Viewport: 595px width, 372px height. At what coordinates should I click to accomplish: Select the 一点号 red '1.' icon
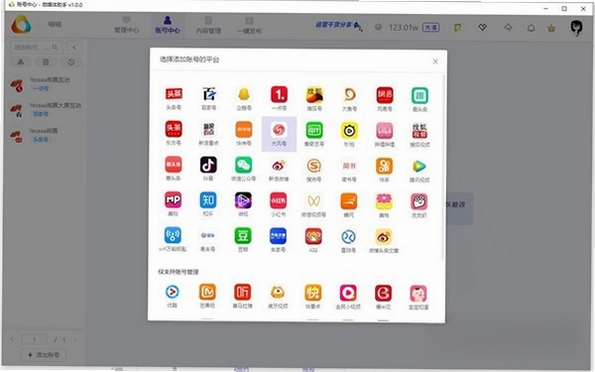point(279,94)
